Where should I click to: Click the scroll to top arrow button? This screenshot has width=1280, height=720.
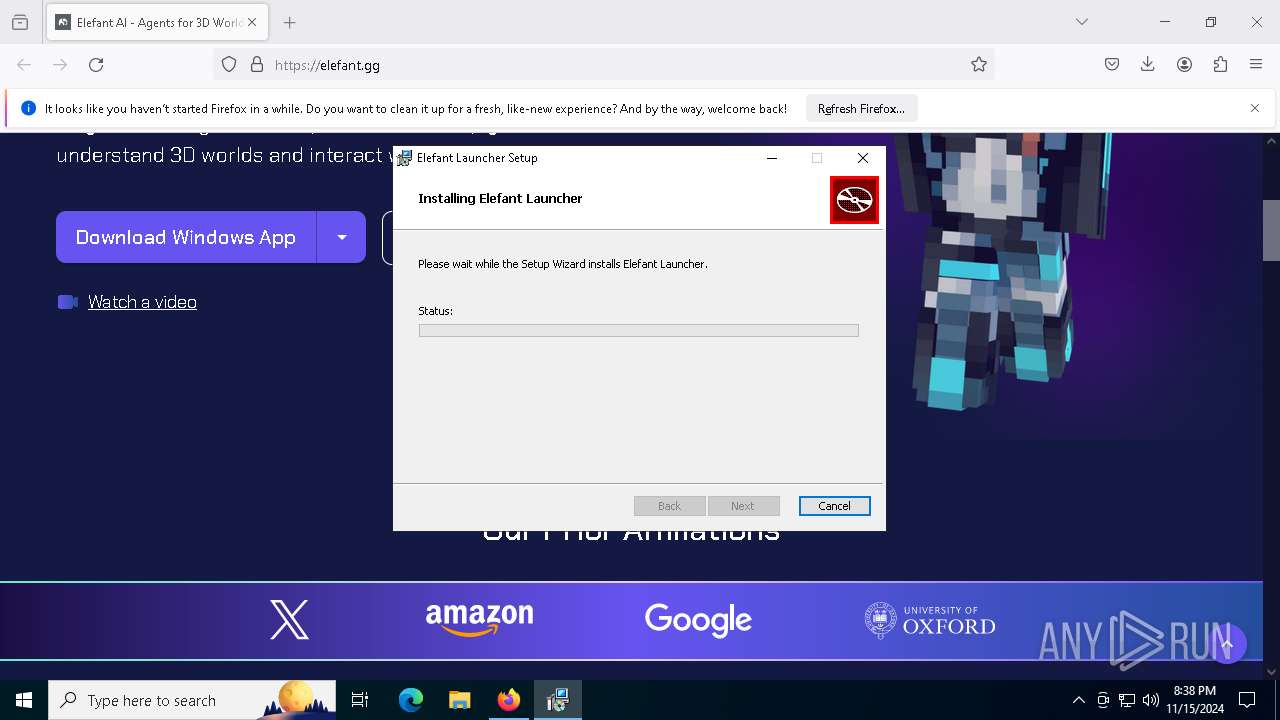pos(1228,644)
